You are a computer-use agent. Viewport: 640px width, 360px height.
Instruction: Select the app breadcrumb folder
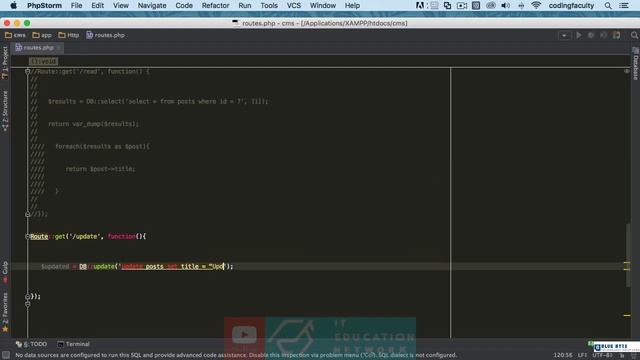pos(42,35)
